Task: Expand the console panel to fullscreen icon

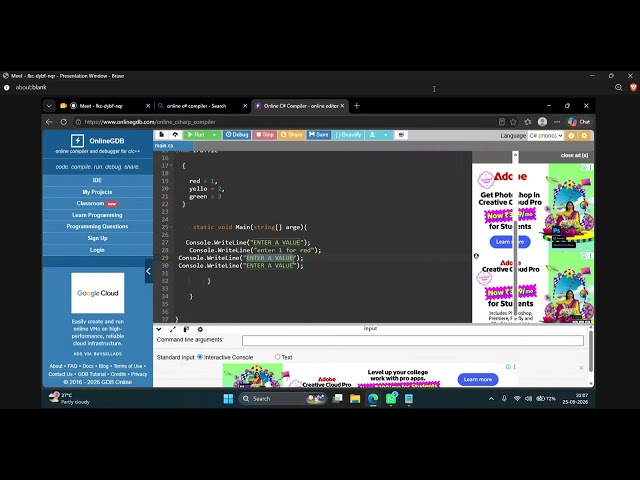Action: click(x=173, y=329)
